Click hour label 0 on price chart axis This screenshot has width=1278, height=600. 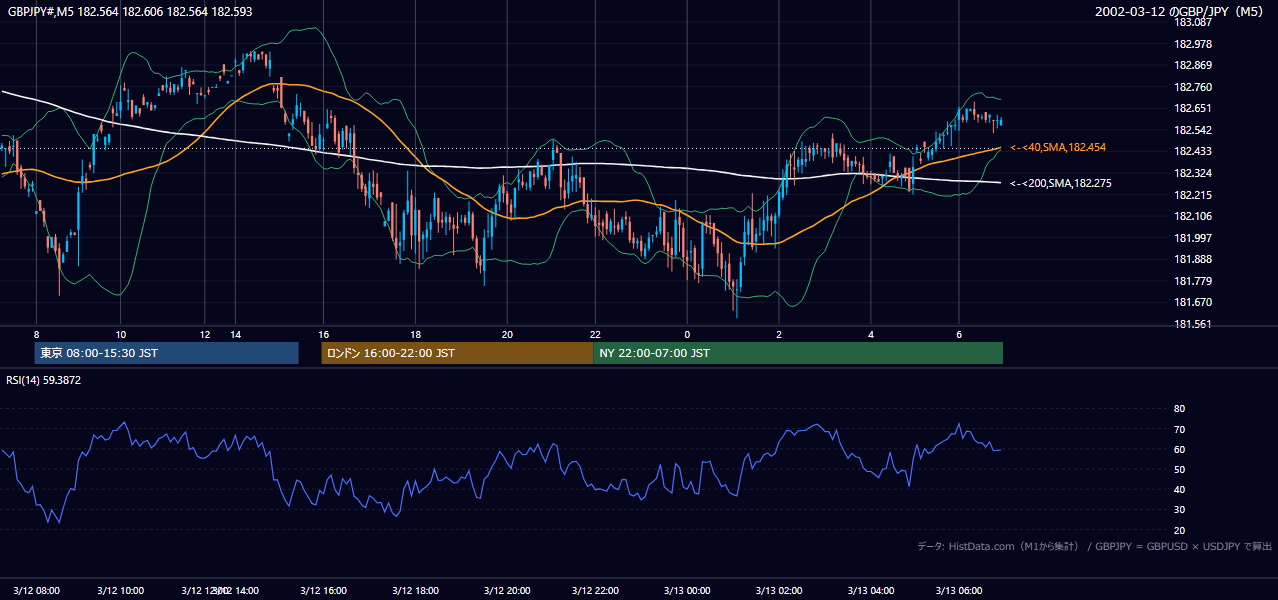coord(687,334)
